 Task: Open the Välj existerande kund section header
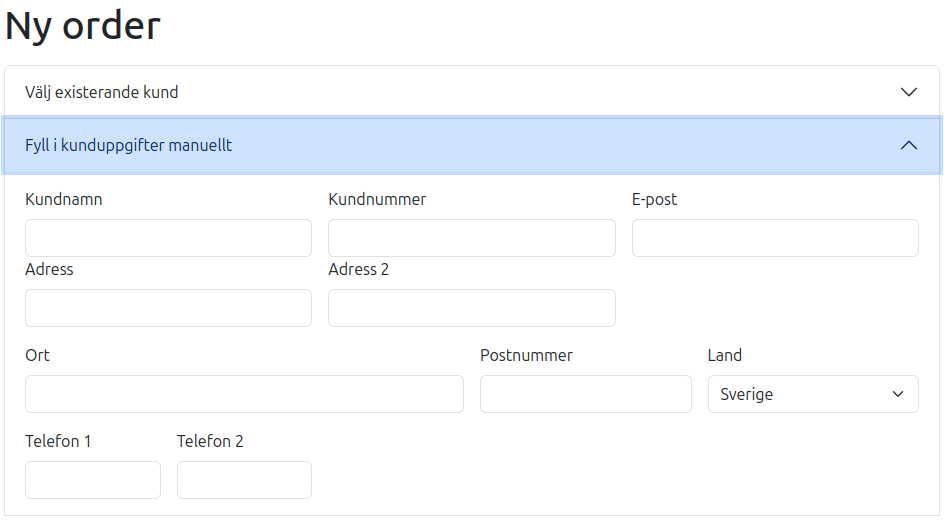point(102,92)
